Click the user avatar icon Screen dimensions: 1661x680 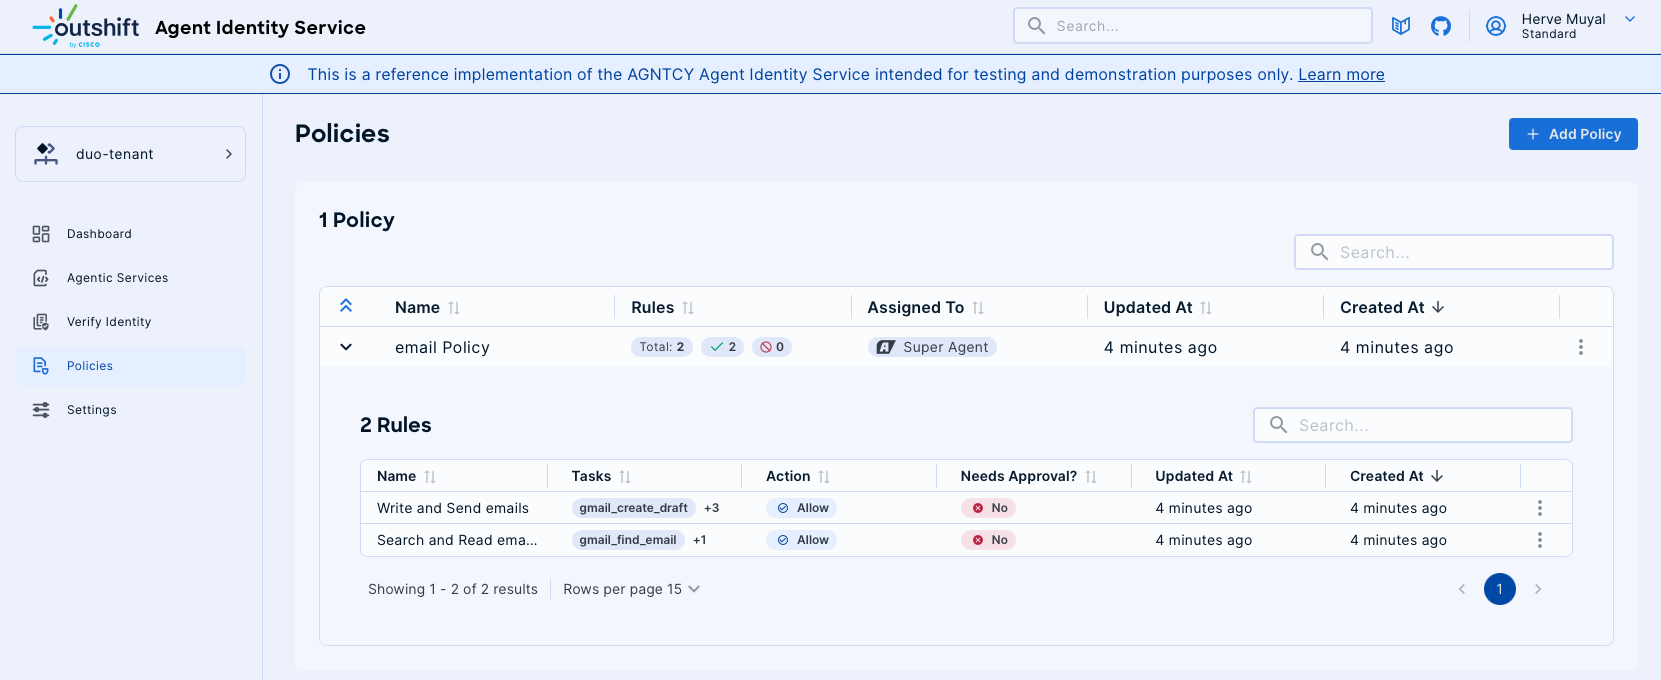1496,26
